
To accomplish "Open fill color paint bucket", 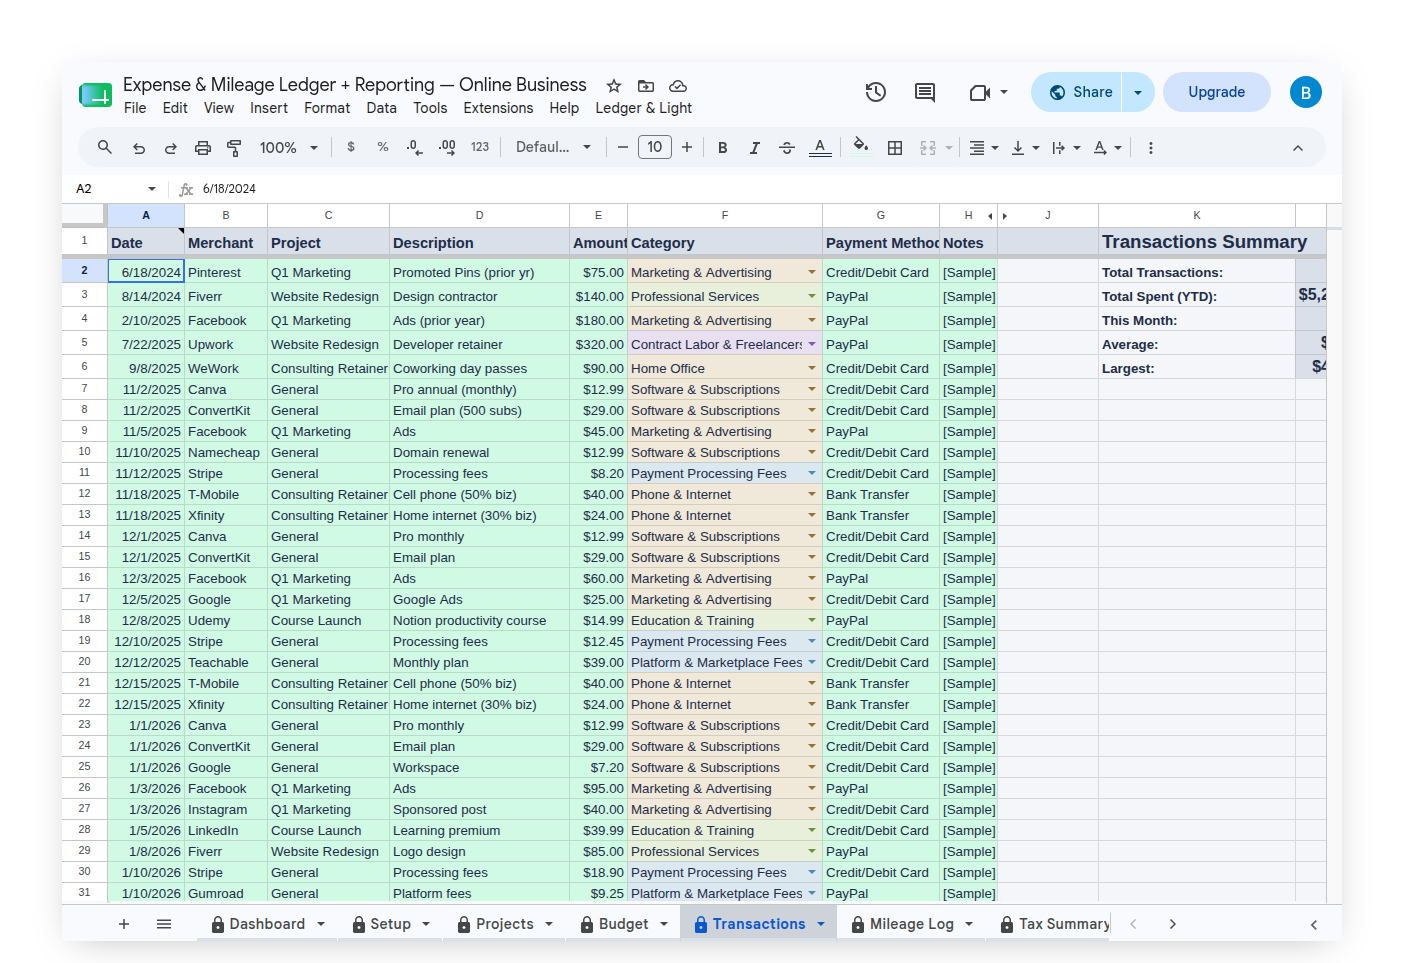I will 861,147.
